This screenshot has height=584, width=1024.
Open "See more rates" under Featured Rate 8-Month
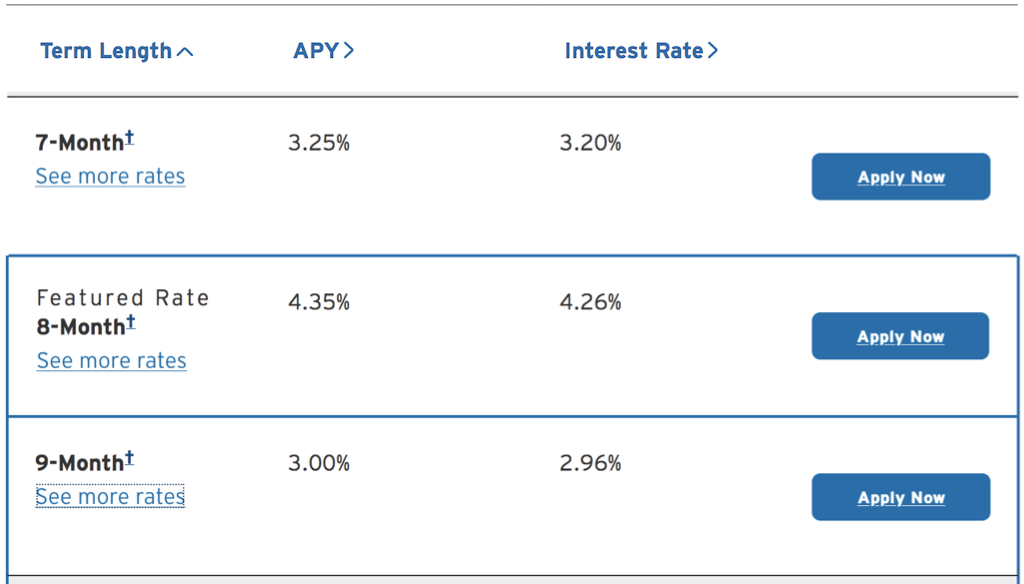[x=111, y=360]
